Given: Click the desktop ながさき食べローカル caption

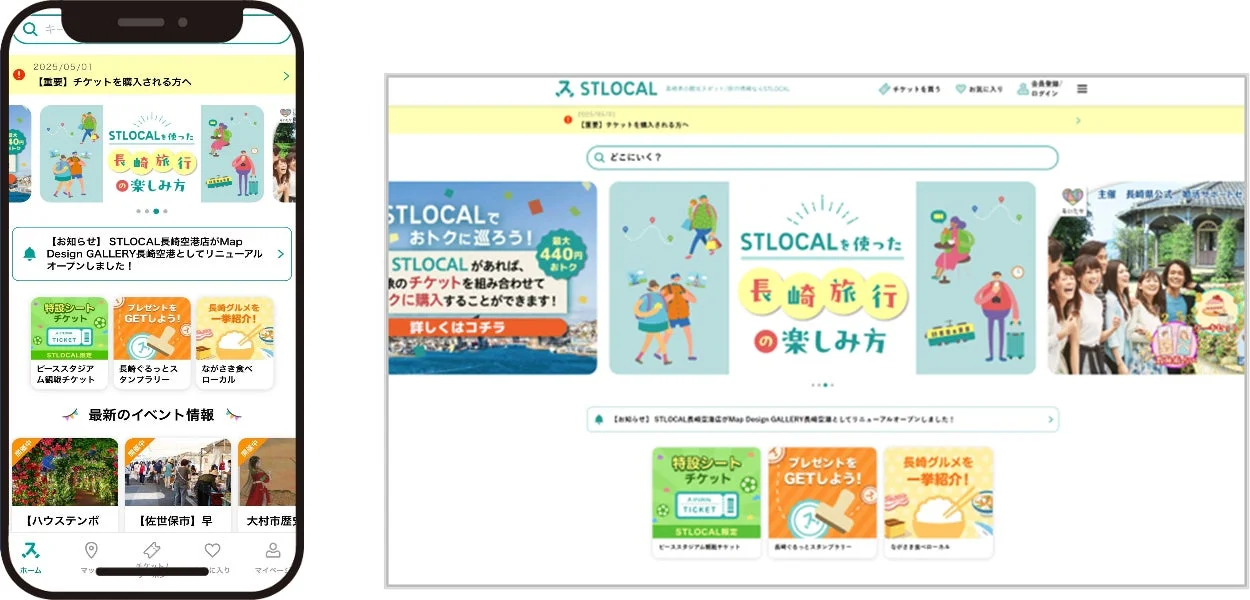Looking at the screenshot, I should coord(921,549).
